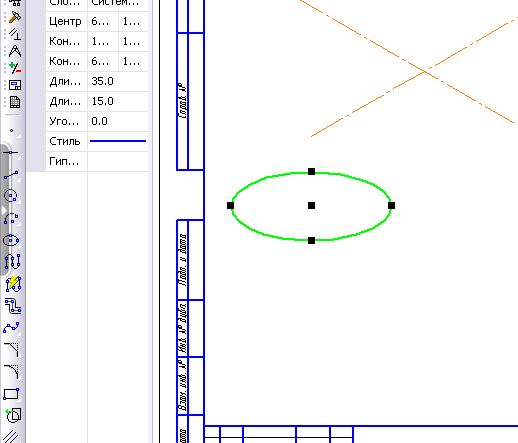Select the sketch line tool with the lightning bolt

click(x=13, y=284)
